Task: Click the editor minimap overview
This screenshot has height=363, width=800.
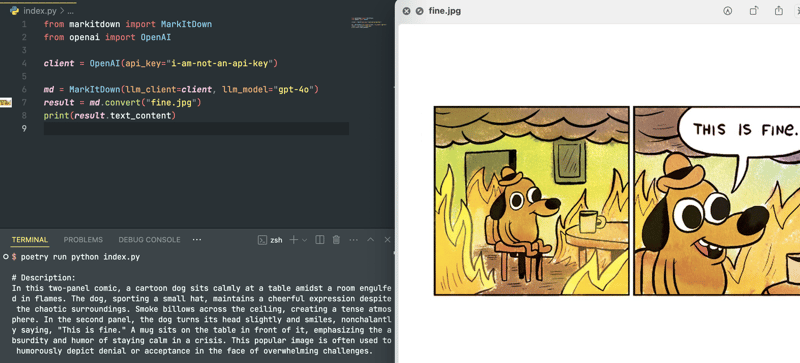Action: (x=368, y=23)
